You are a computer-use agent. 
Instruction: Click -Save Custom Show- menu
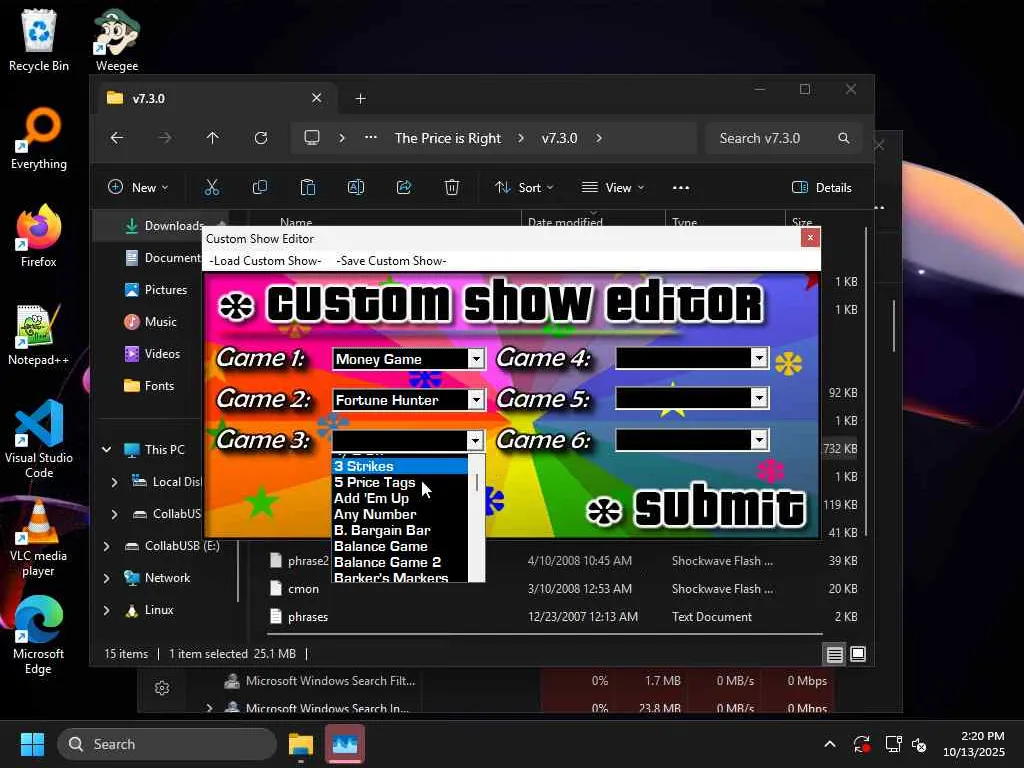[x=391, y=261]
